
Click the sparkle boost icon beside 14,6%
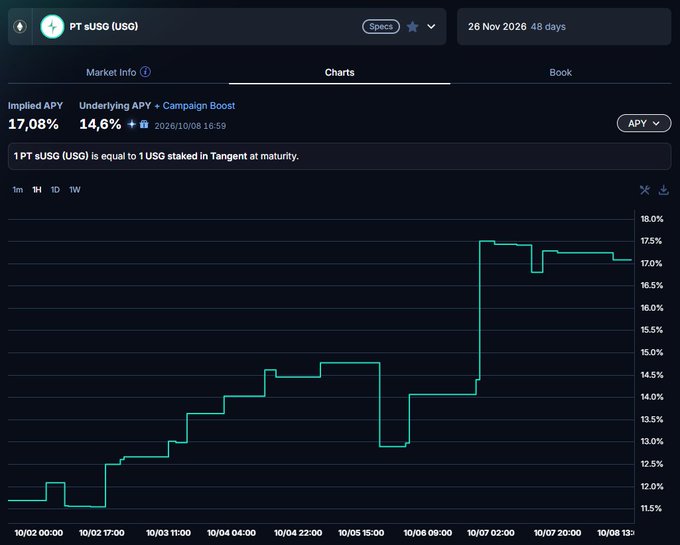(131, 124)
